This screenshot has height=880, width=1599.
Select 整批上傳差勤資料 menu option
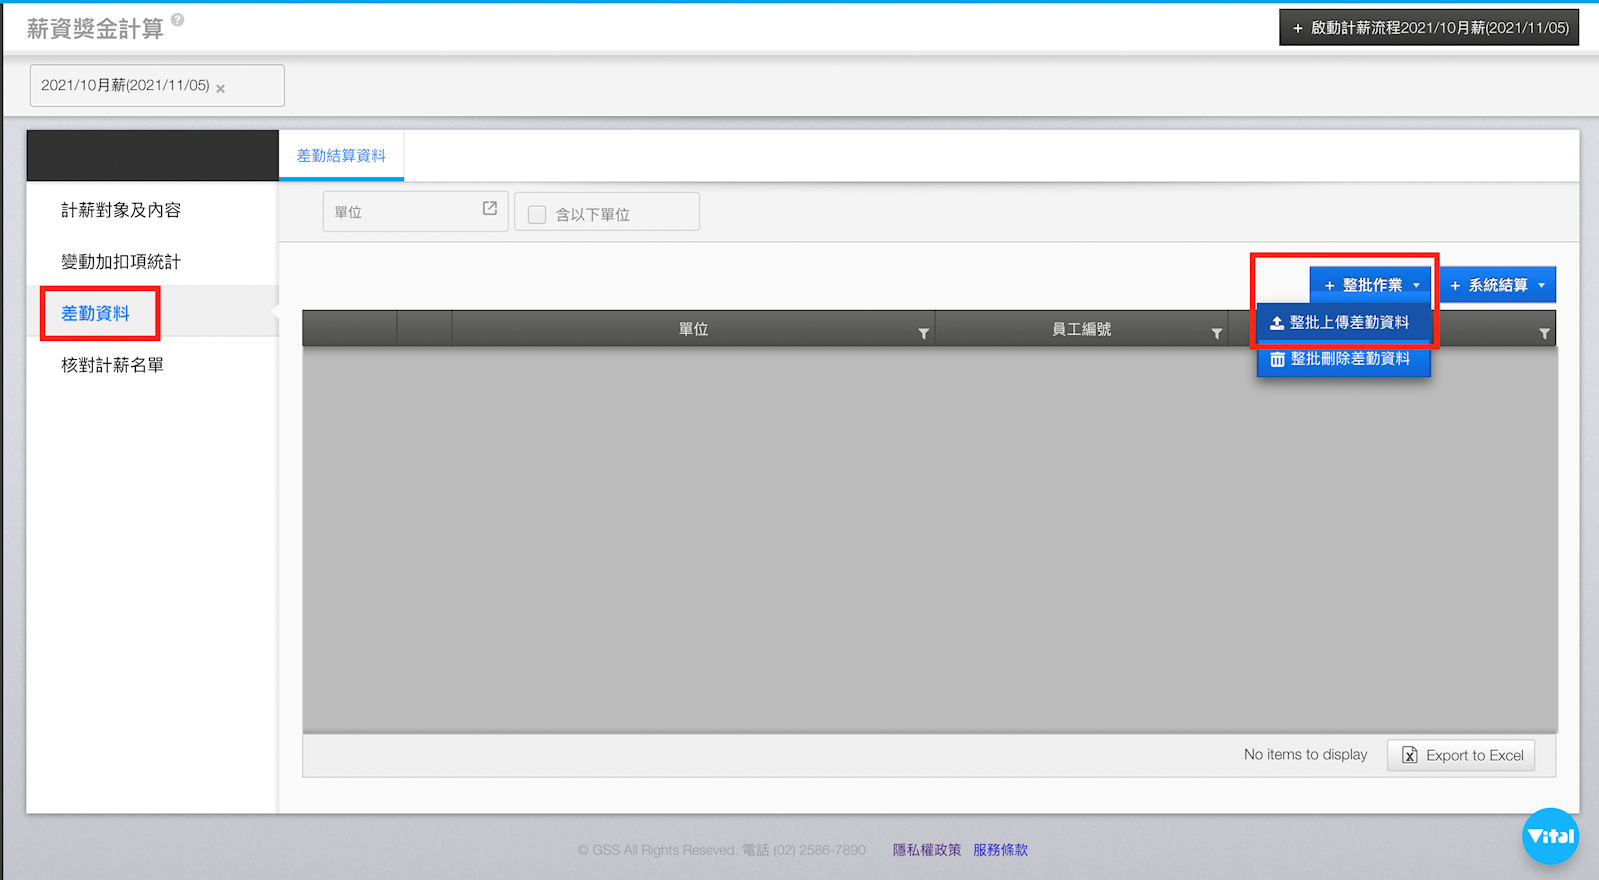coord(1342,323)
